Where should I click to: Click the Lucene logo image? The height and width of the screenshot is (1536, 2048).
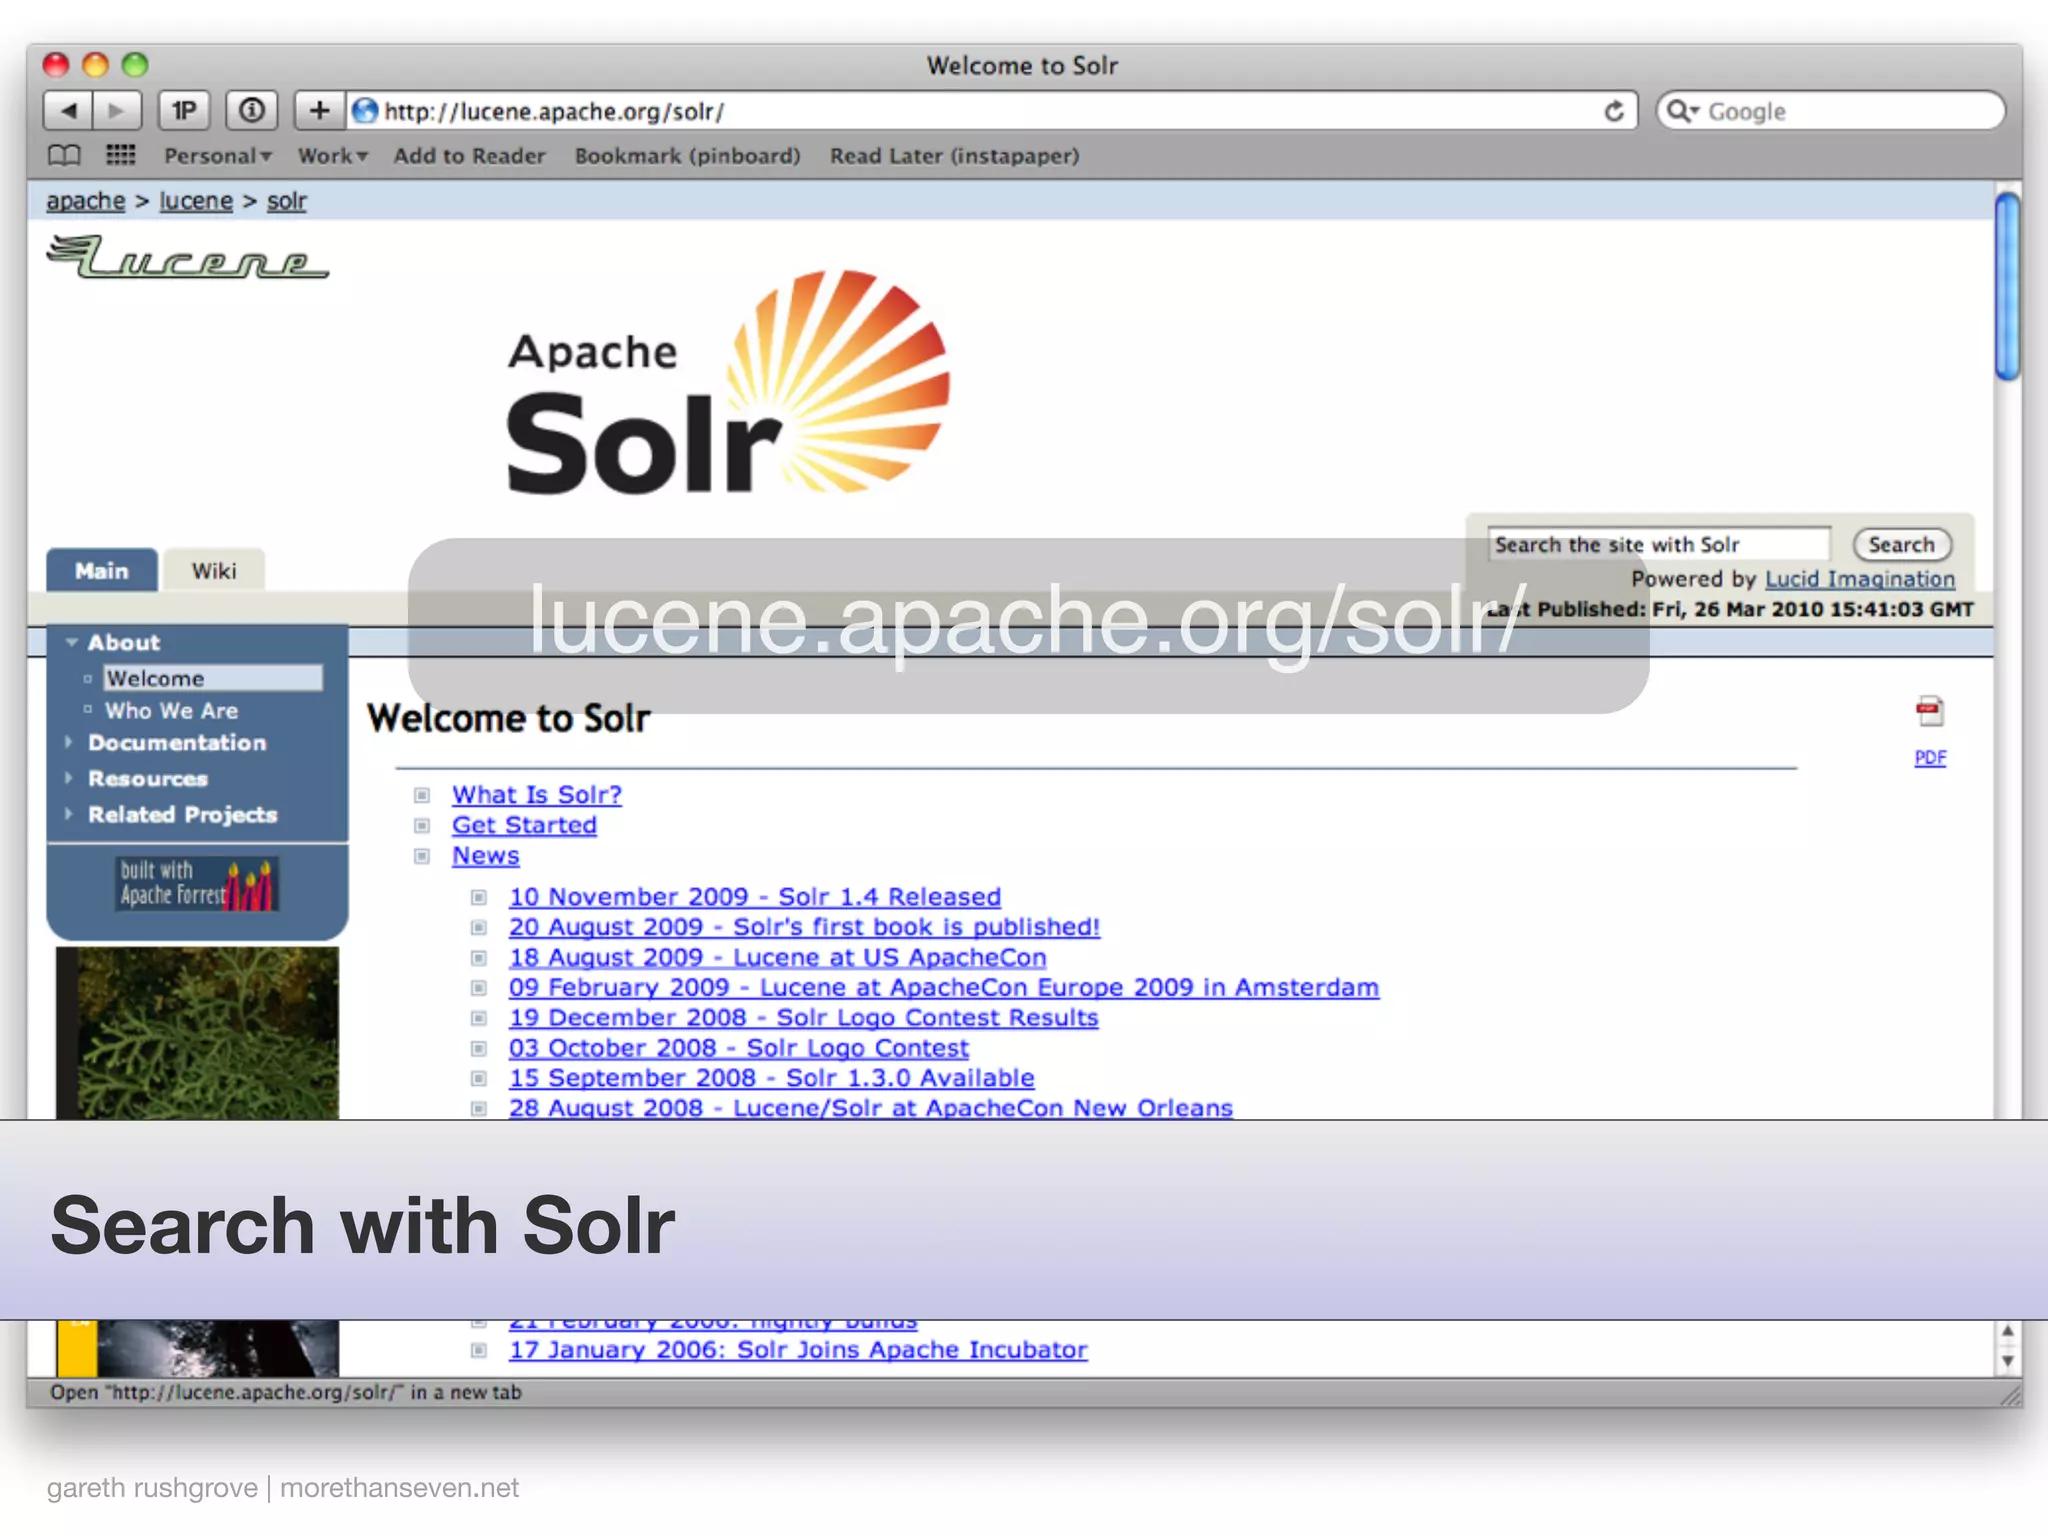click(x=187, y=257)
